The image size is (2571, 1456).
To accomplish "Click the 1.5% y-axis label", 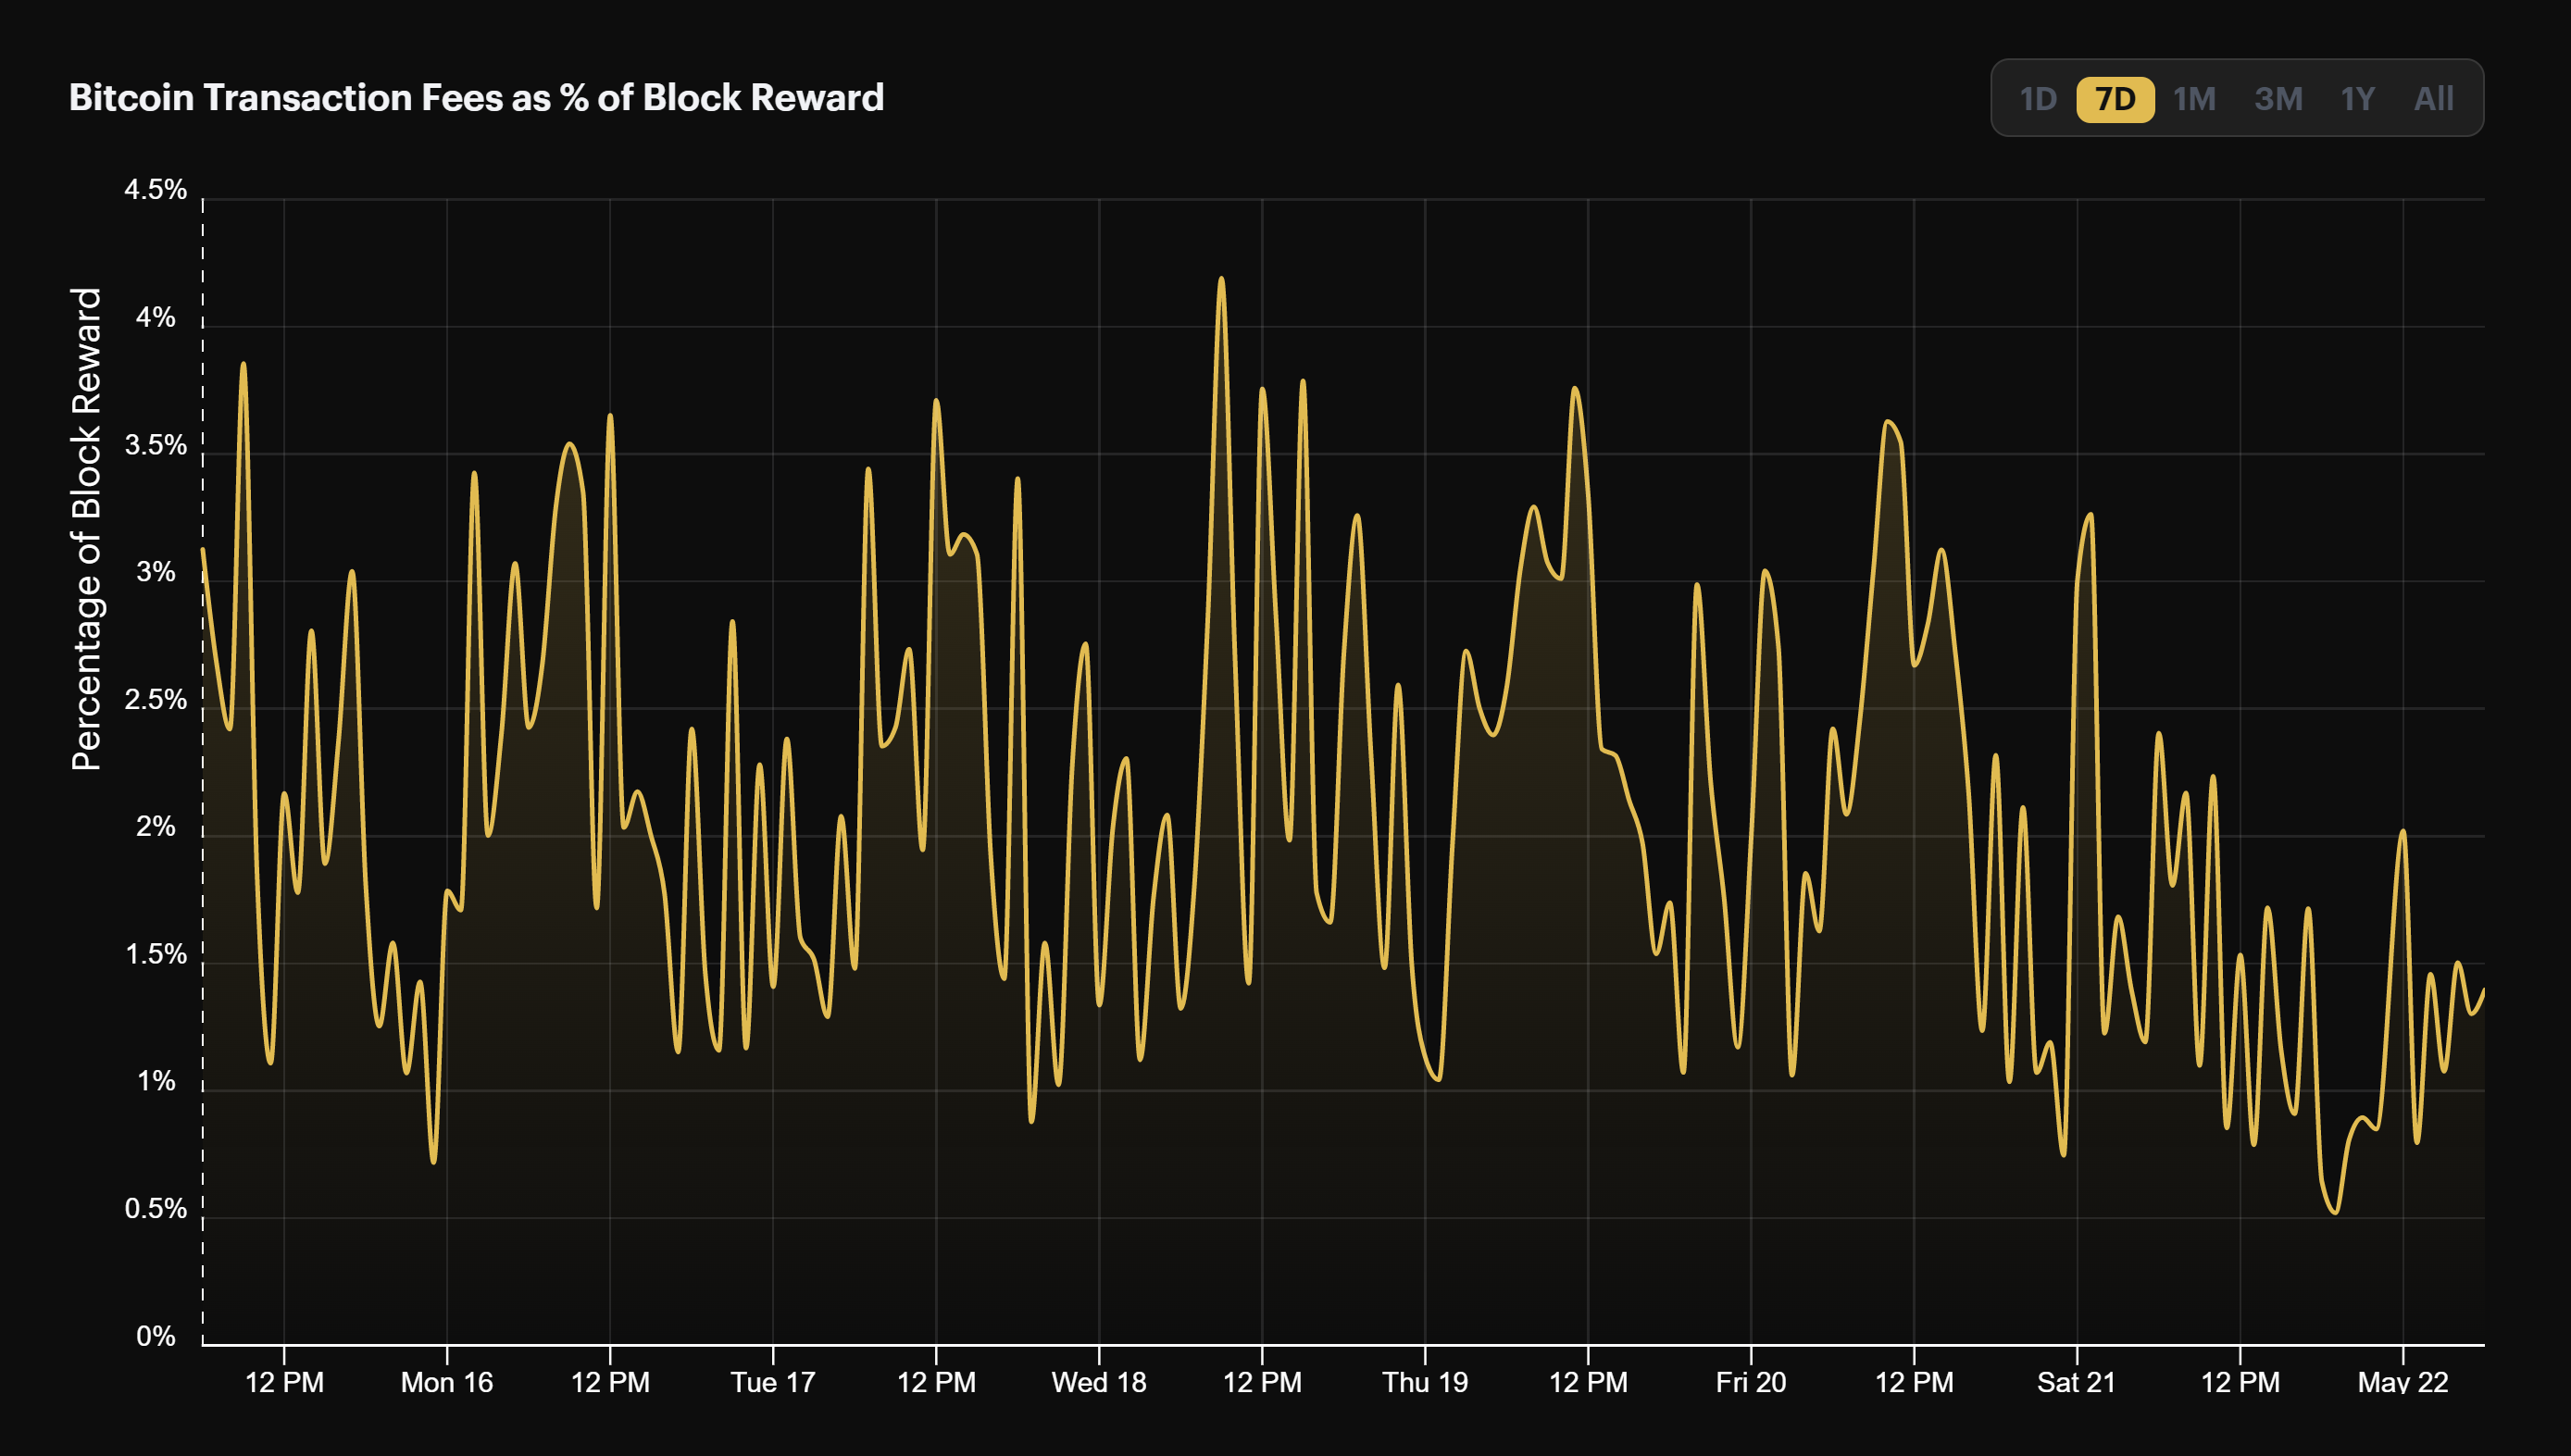I will click(x=155, y=954).
